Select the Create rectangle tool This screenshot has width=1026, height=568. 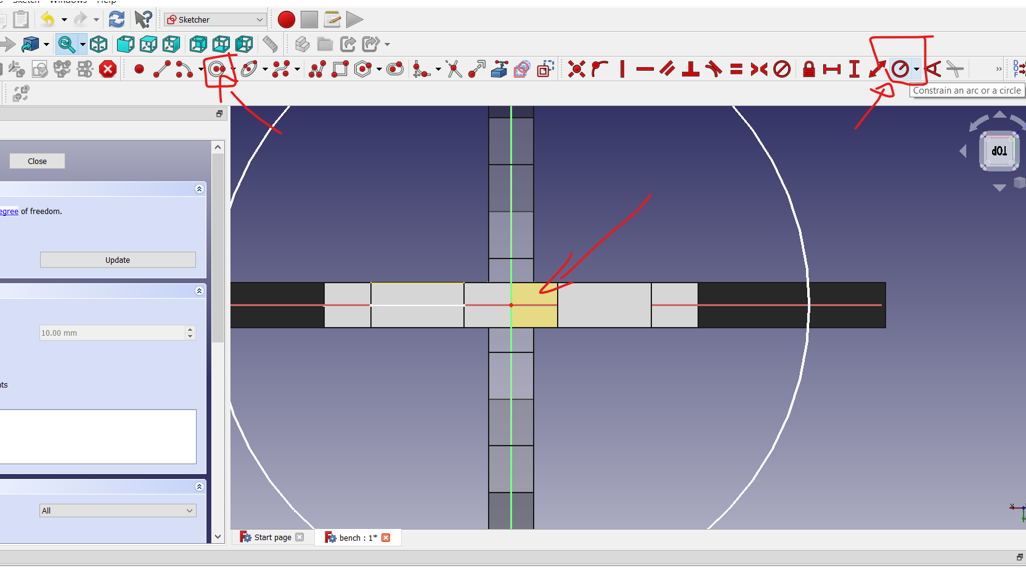[x=340, y=69]
